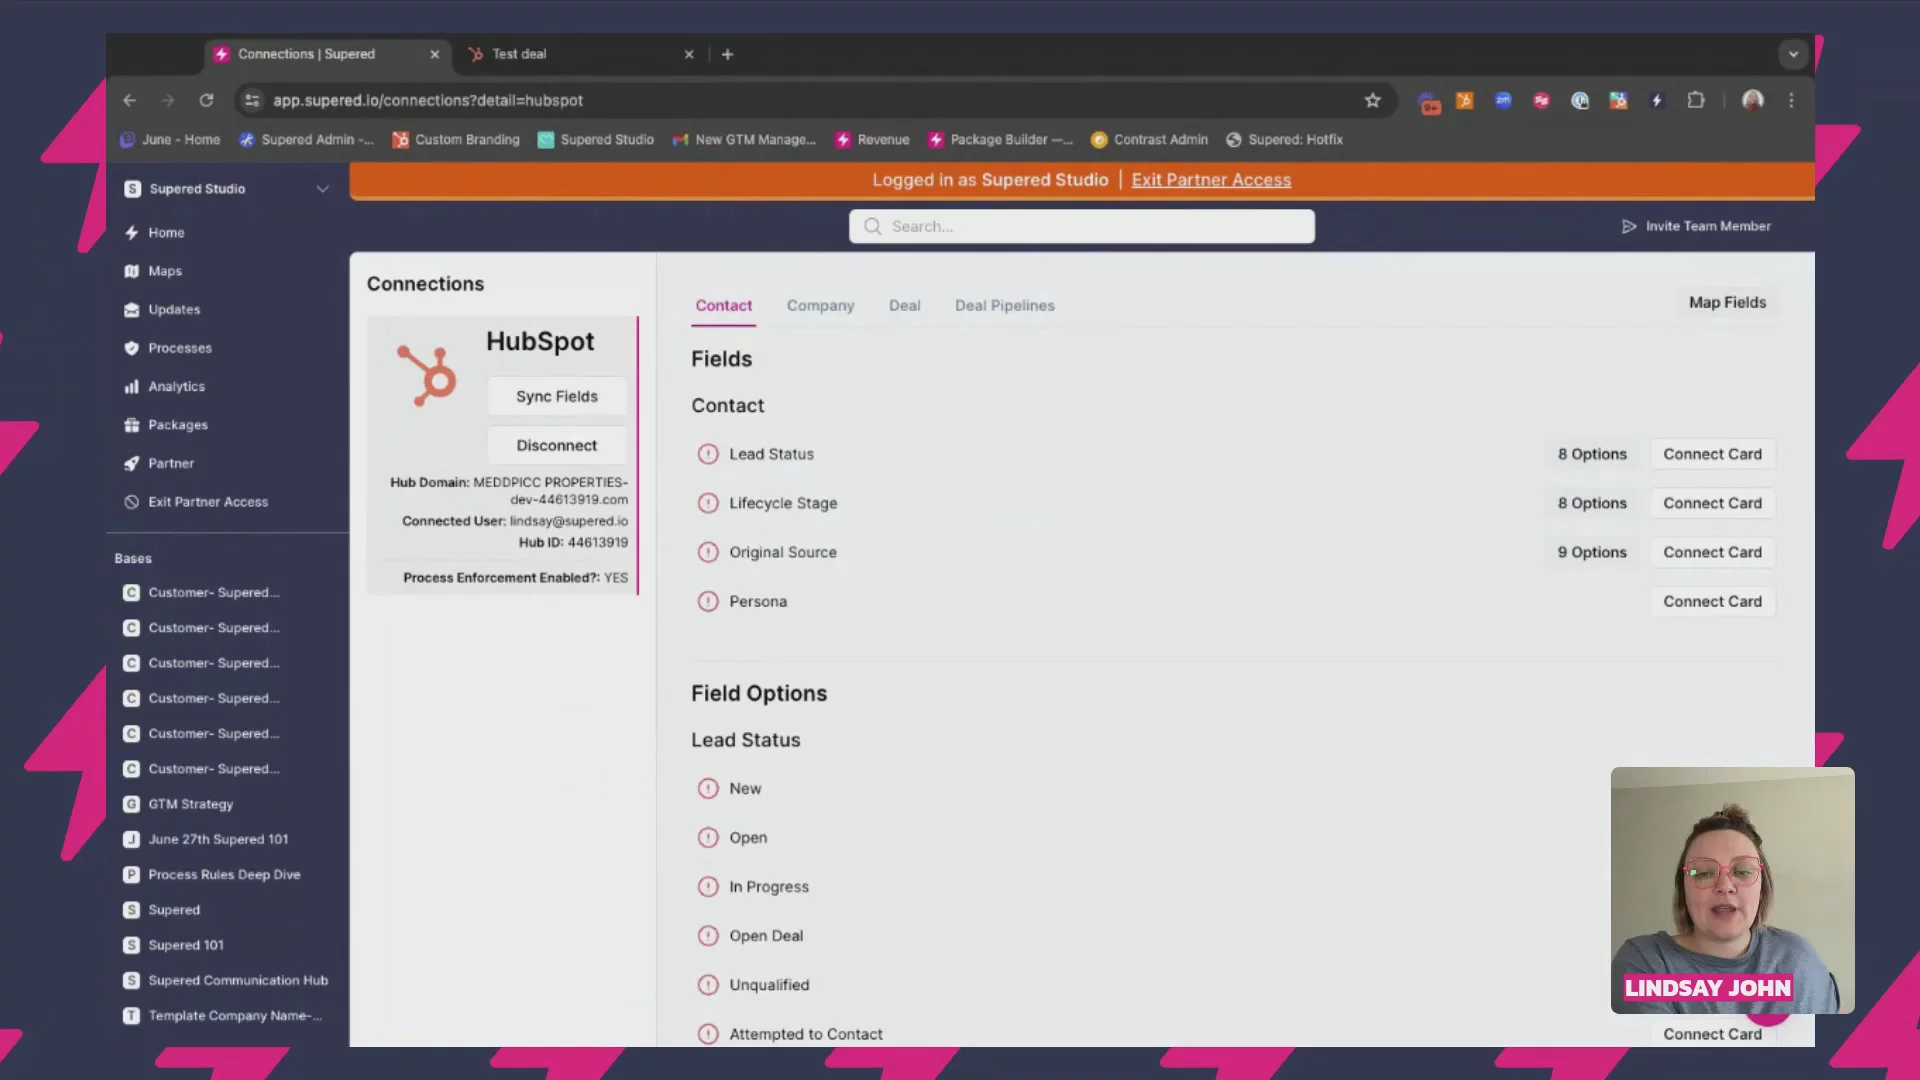
Task: Open Processes in the sidebar
Action: click(168, 348)
